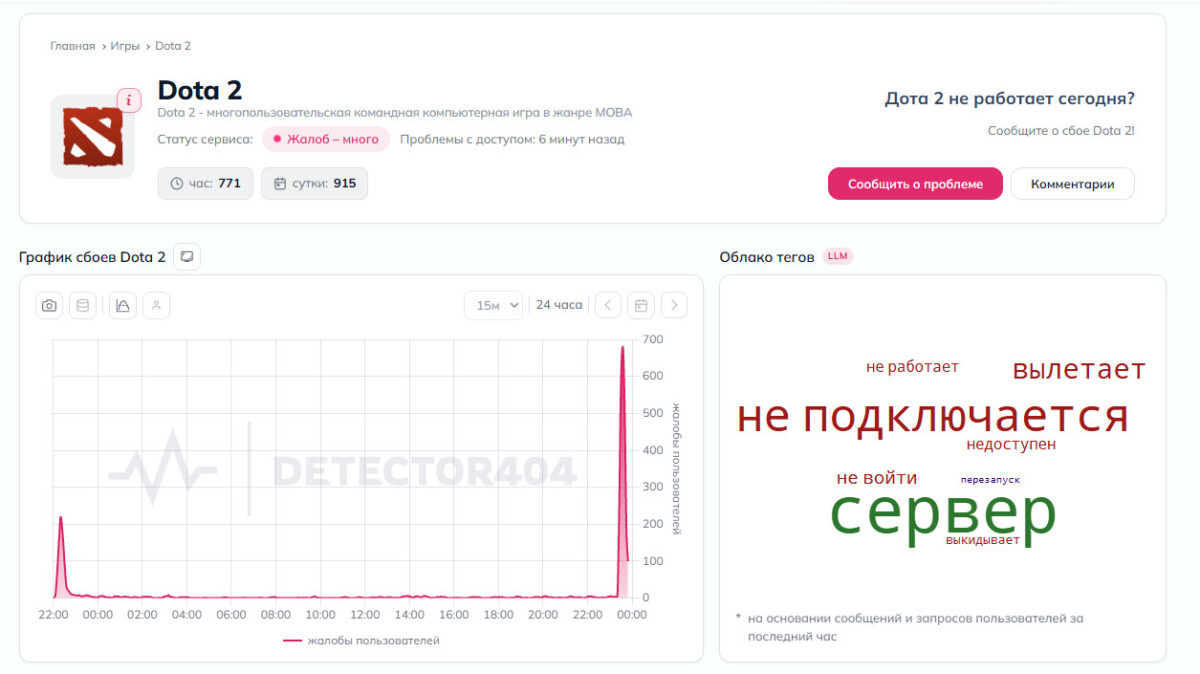Open the Главная breadcrumb link
1200x674 pixels.
72,46
